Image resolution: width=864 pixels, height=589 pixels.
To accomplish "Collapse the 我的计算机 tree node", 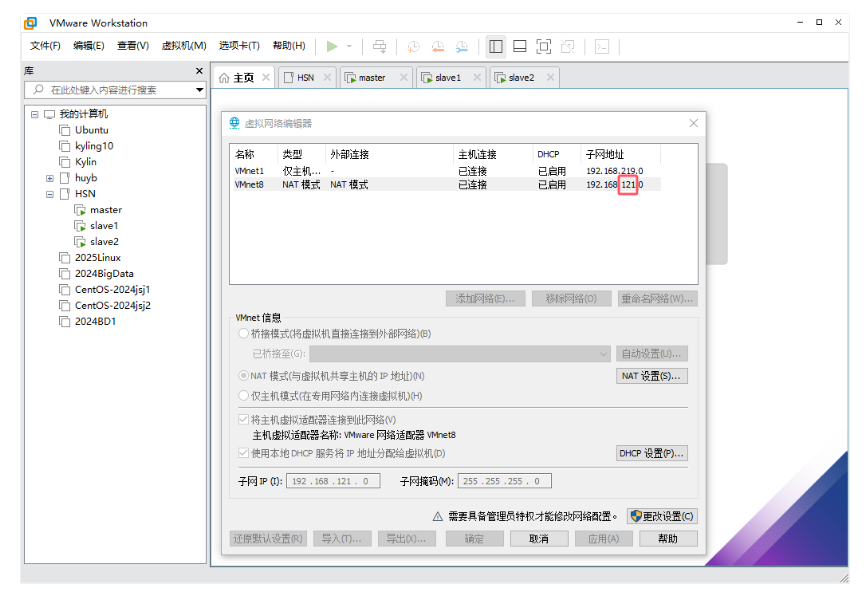I will click(x=35, y=115).
